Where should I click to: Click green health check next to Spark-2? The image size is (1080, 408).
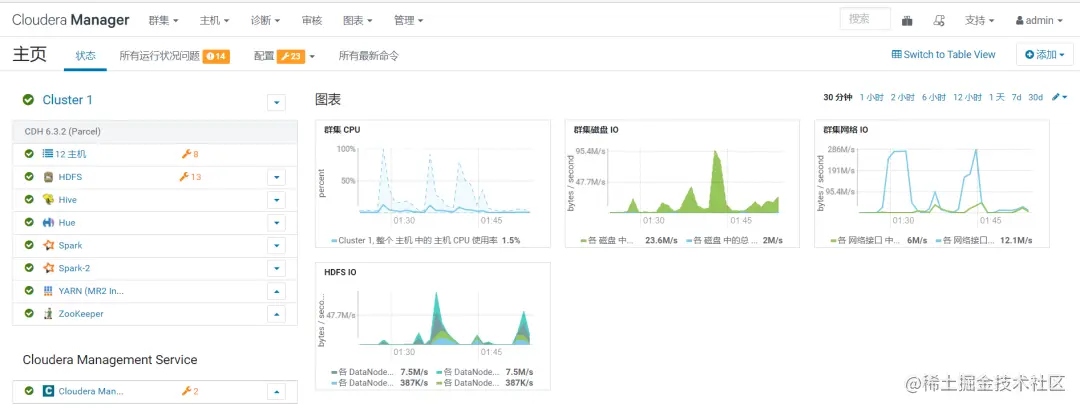coord(29,268)
